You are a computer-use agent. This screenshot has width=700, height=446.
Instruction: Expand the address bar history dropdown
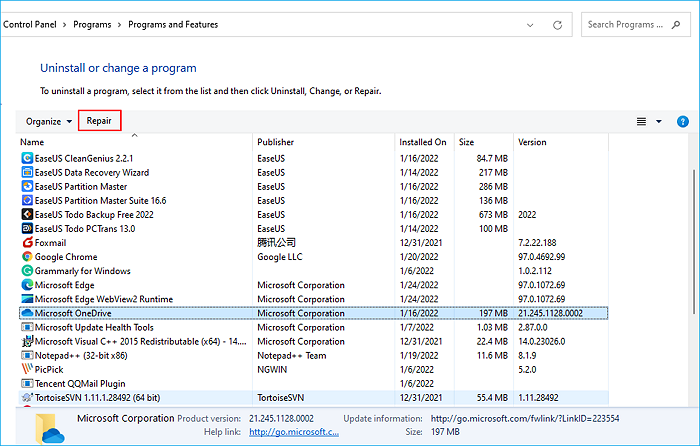tap(530, 25)
